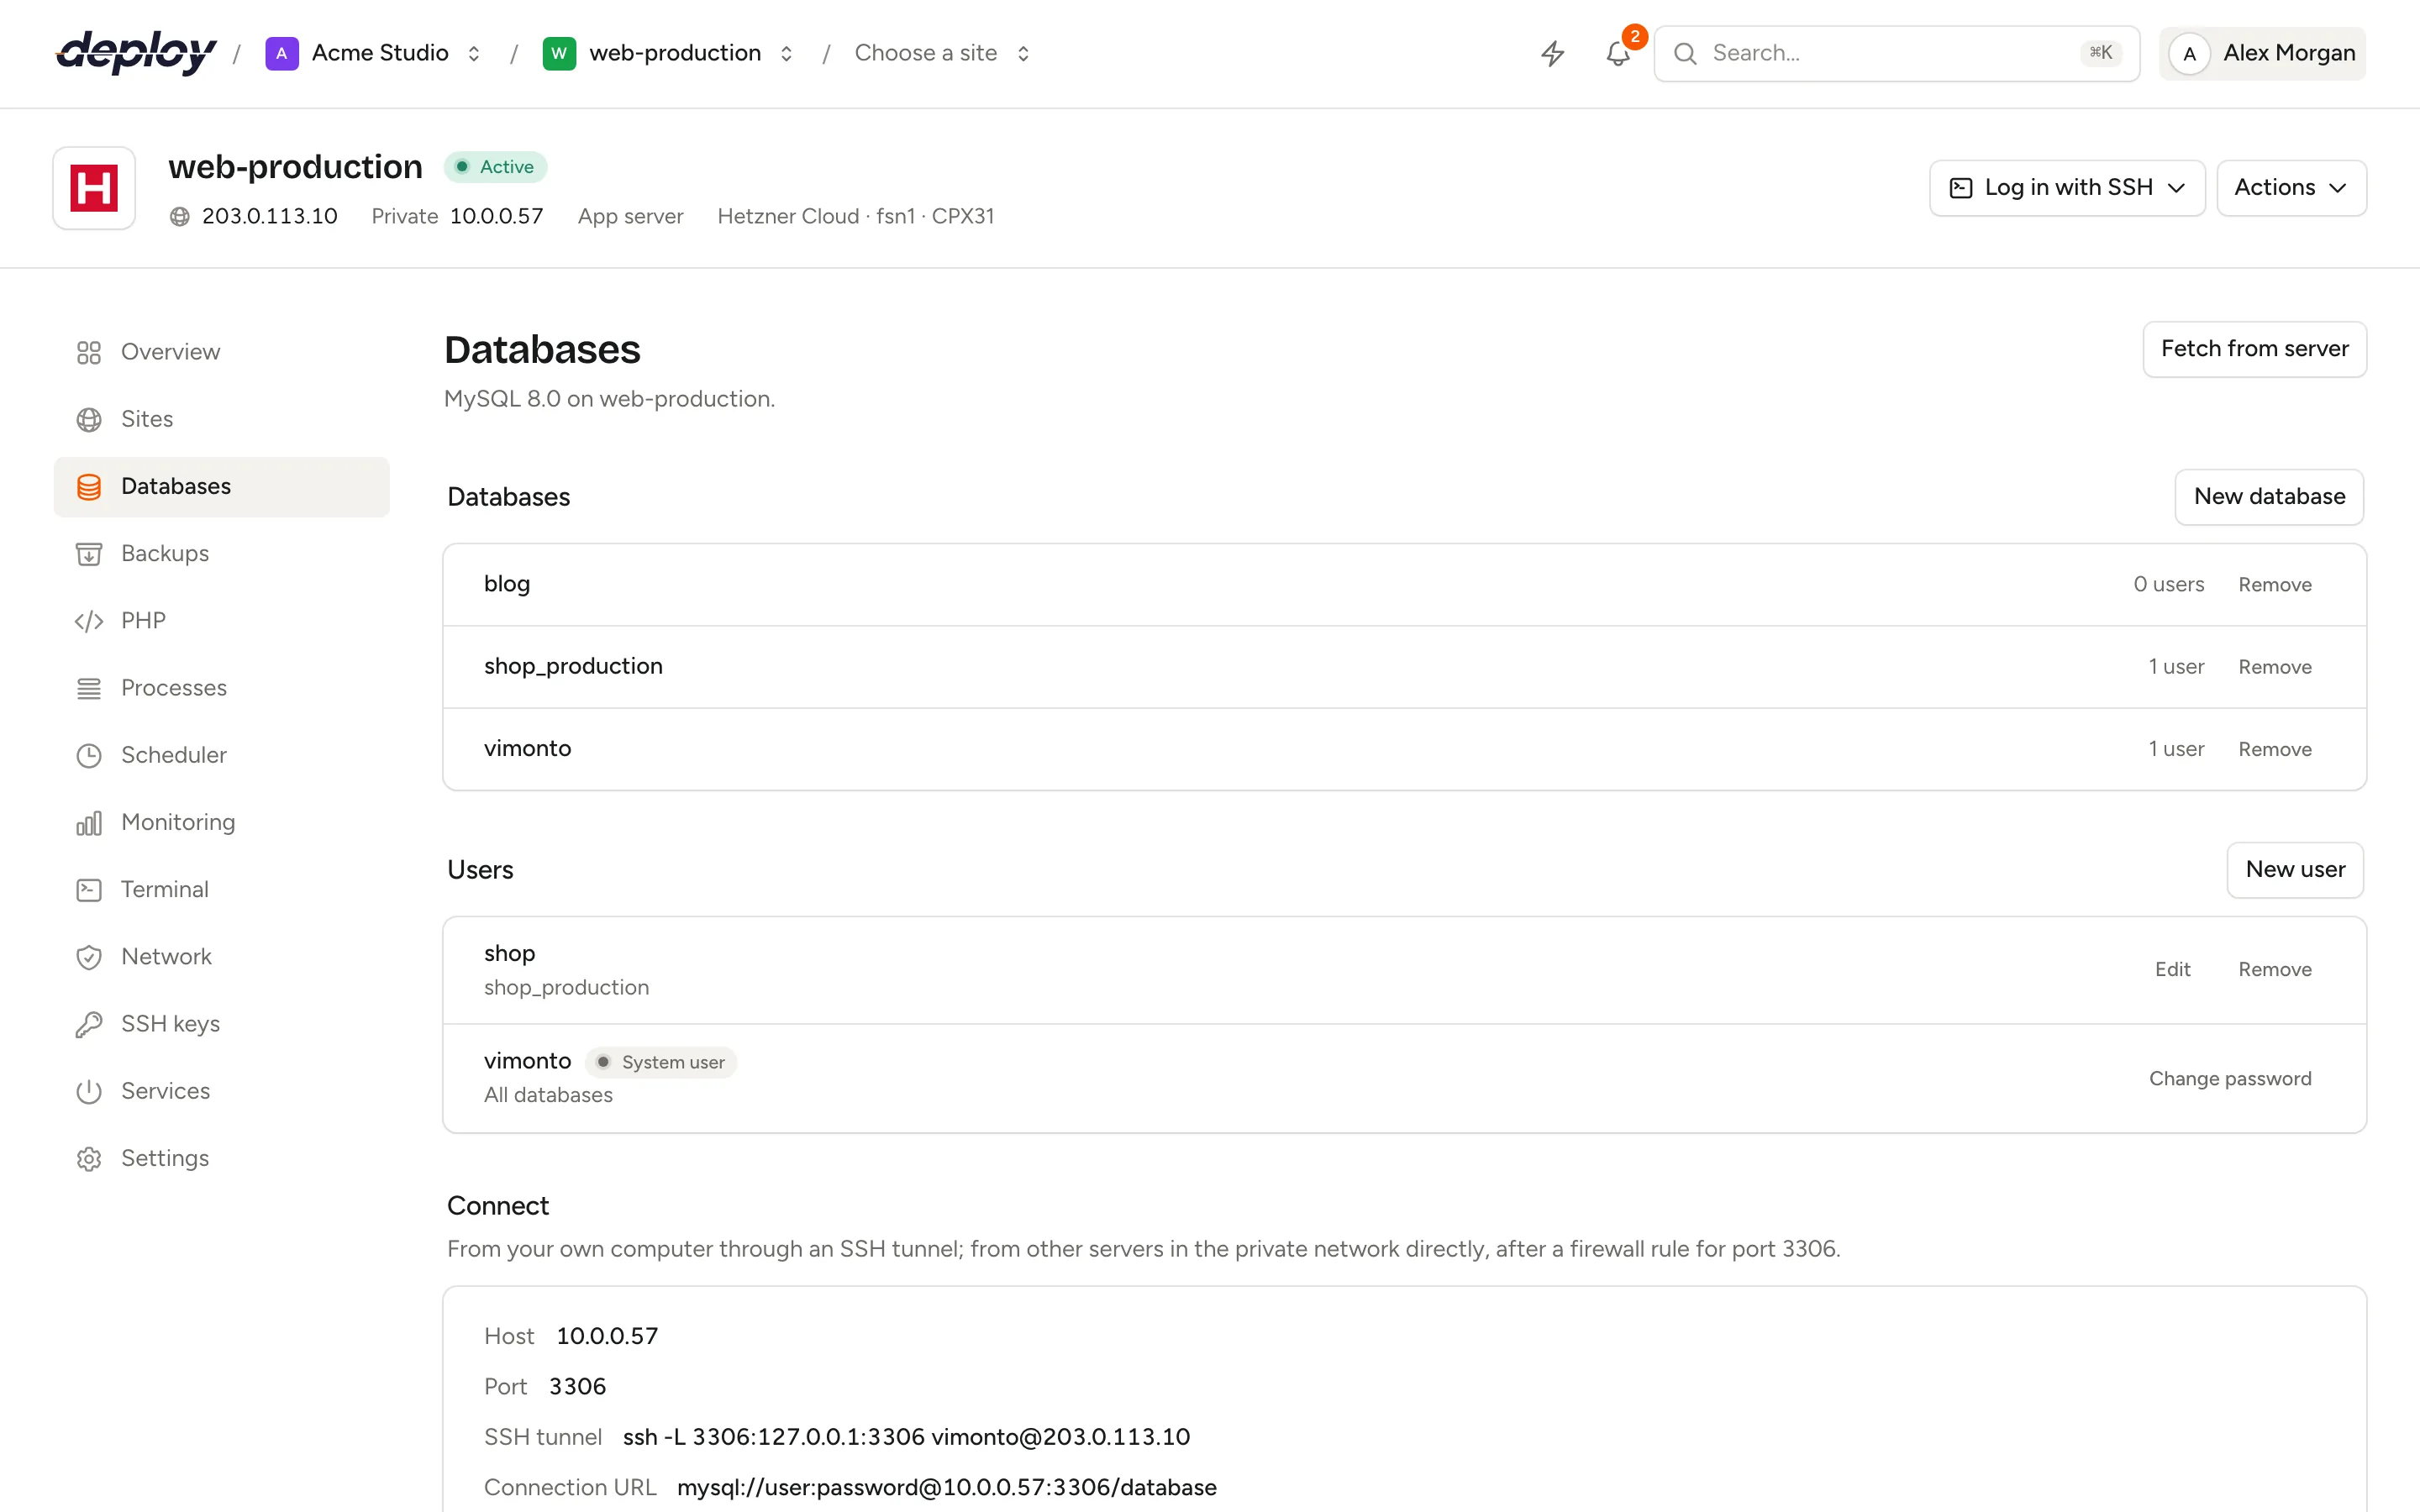Click the deploy logo
2420x1512 pixels.
(x=136, y=53)
